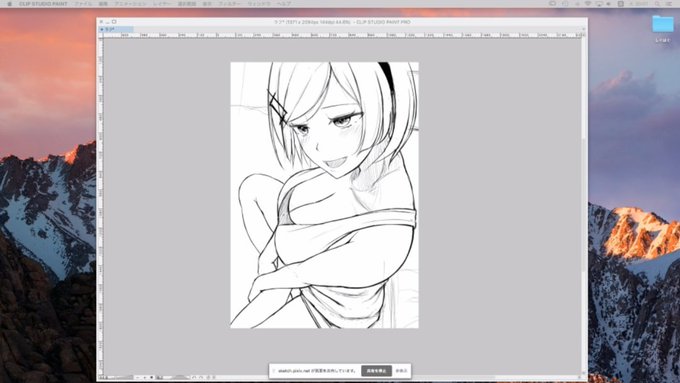This screenshot has width=680, height=383.
Task: Open the CLIP STUDIO PAINT application menu
Action: (43, 3)
